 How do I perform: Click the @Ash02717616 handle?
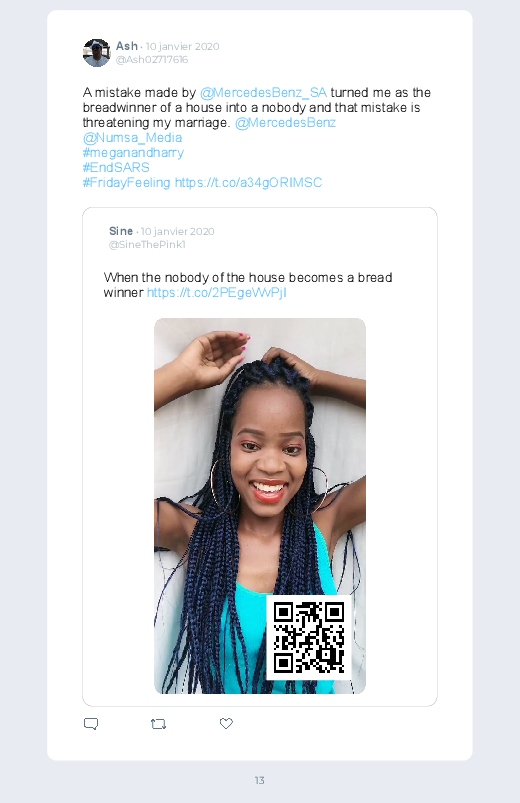click(152, 59)
